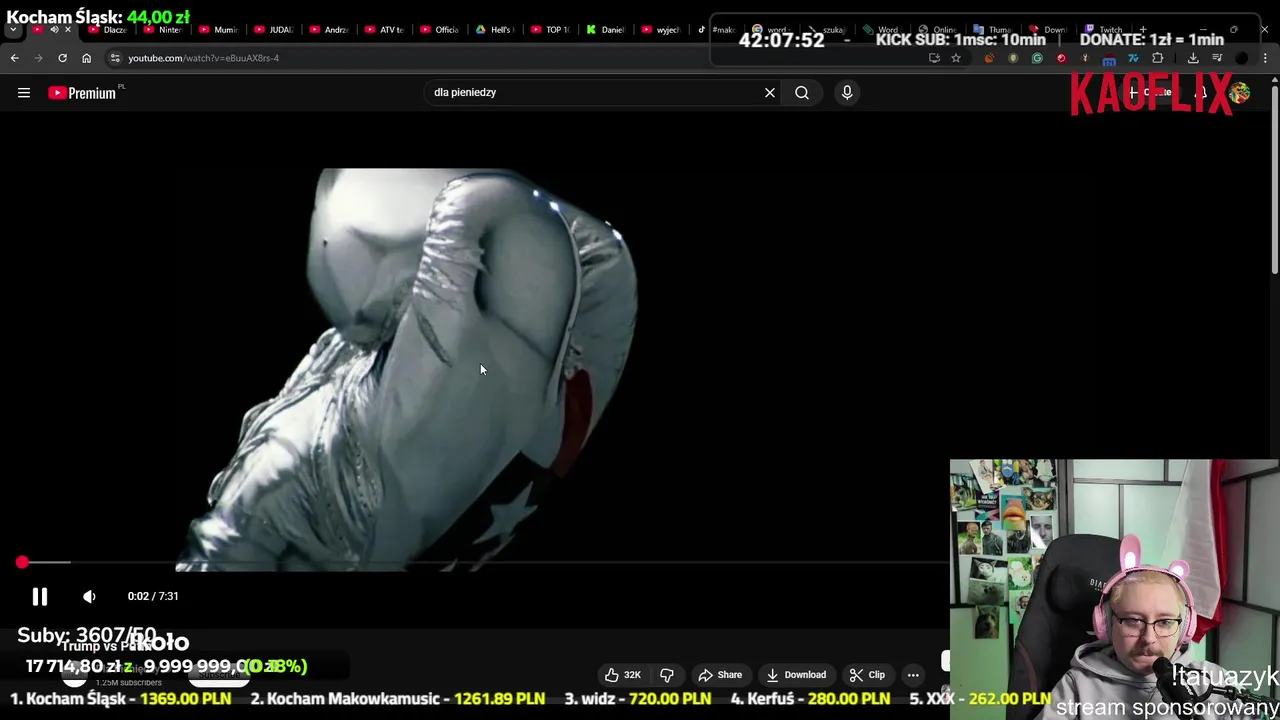
Task: Open the 7TV extension icon
Action: tap(1133, 58)
